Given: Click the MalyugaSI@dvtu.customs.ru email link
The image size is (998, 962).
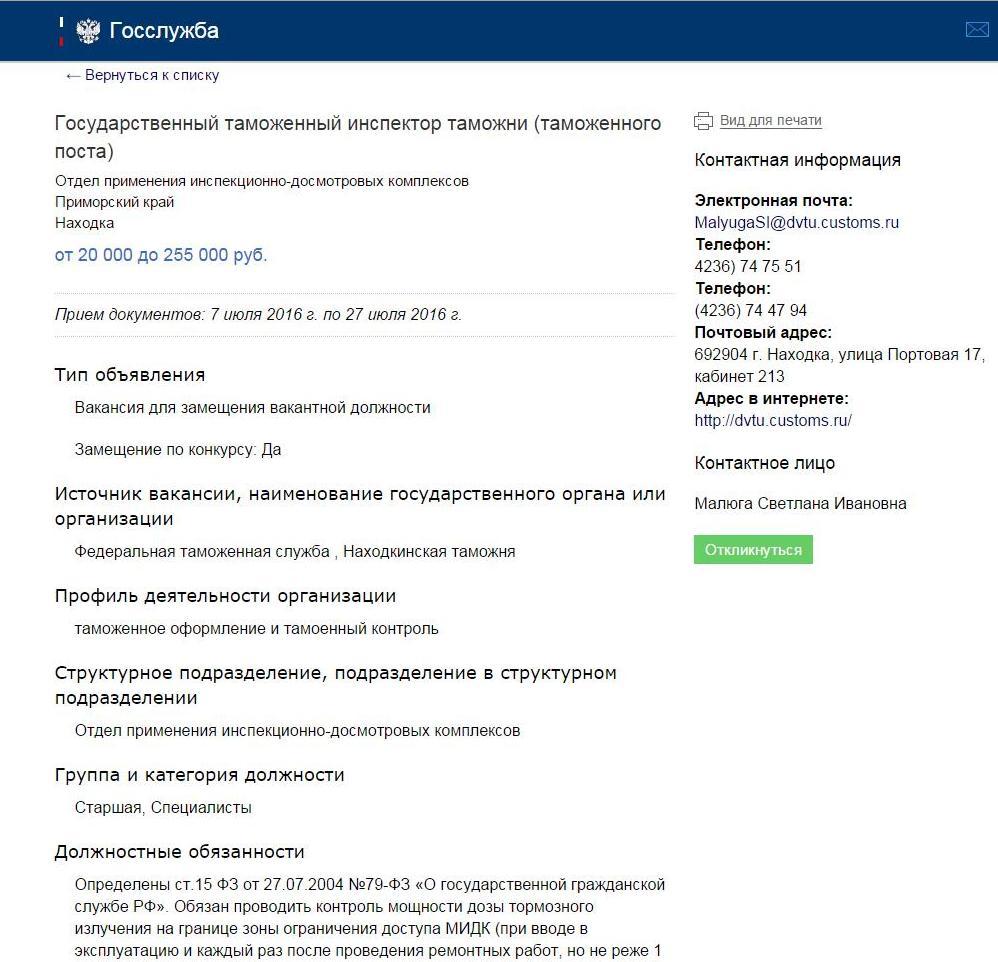Looking at the screenshot, I should (796, 223).
